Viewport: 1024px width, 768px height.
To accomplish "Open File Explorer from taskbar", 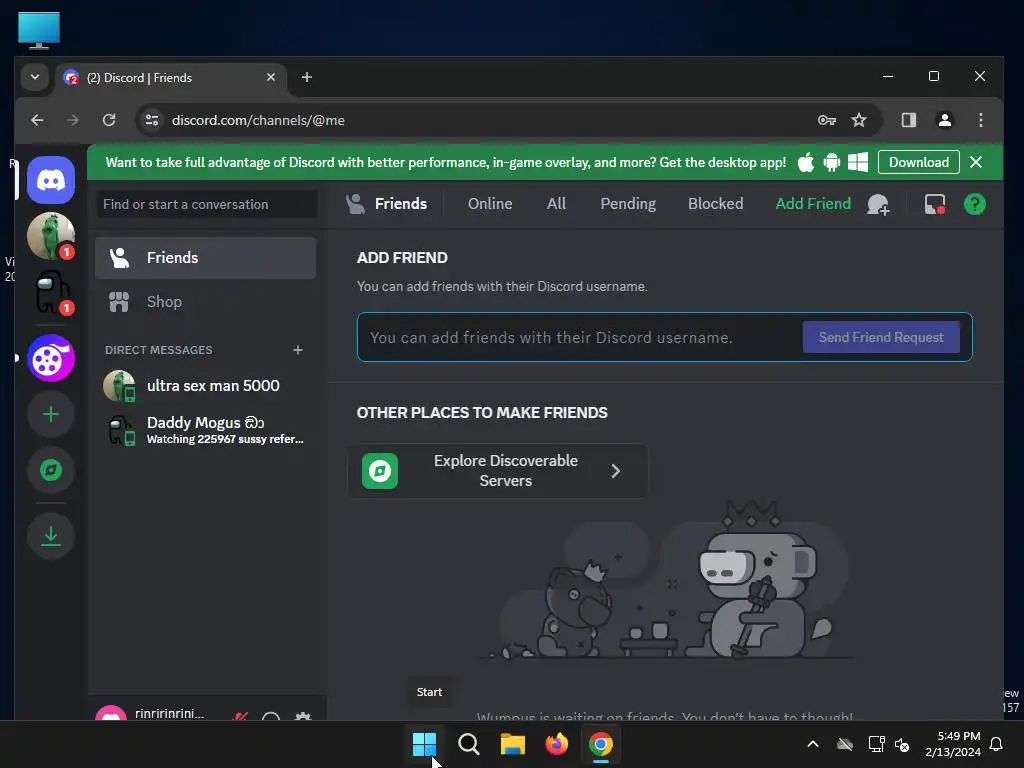I will coord(513,744).
